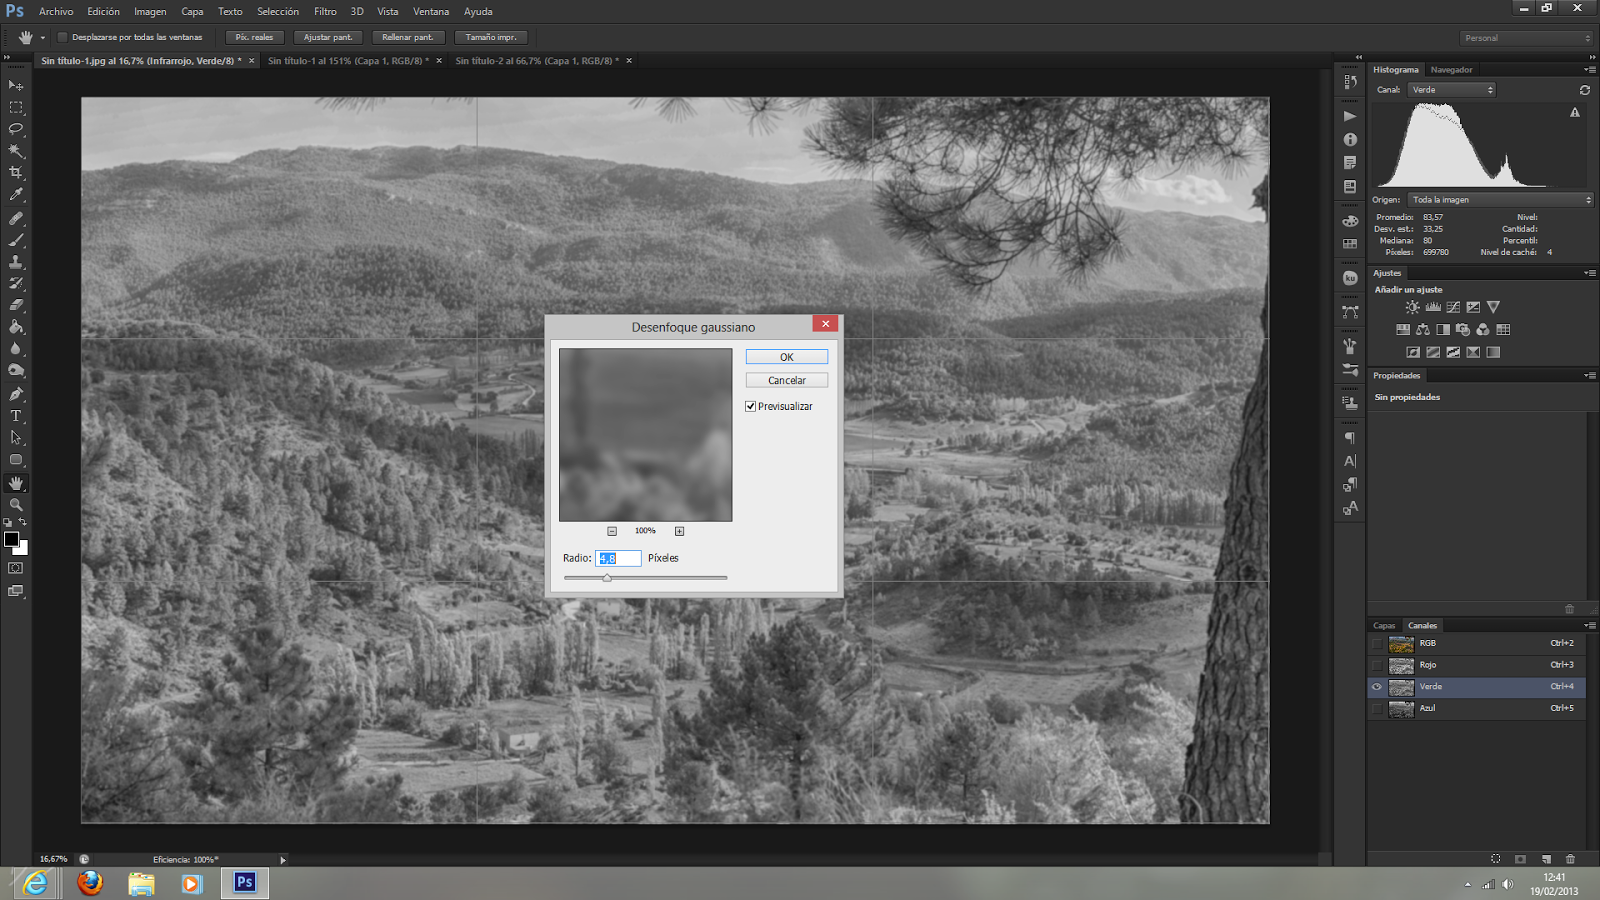Viewport: 1600px width, 900px height.
Task: Confirm Gaussian blur with OK
Action: (x=787, y=357)
